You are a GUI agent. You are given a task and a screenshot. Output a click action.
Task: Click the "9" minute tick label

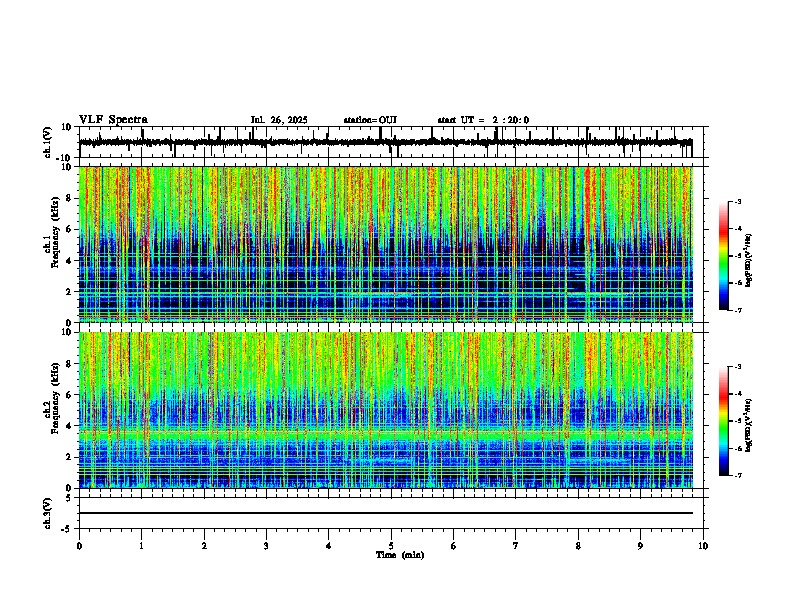click(640, 546)
